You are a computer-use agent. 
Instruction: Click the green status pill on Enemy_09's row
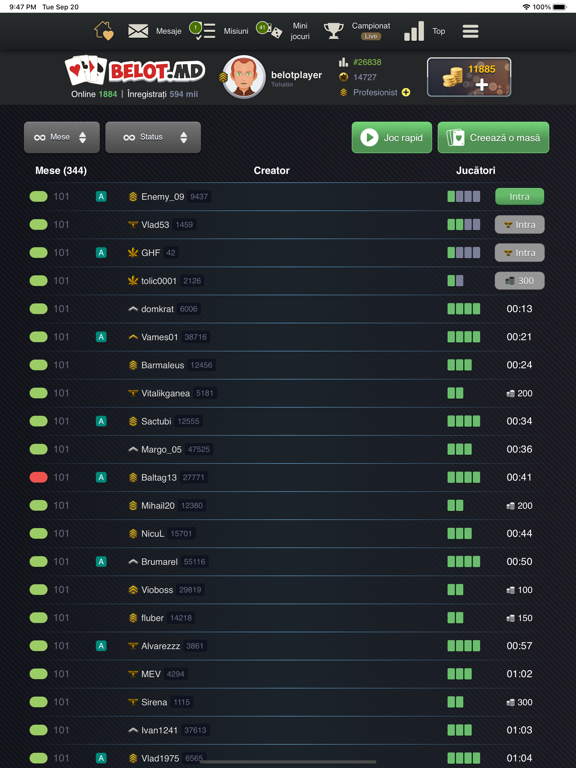click(x=39, y=196)
